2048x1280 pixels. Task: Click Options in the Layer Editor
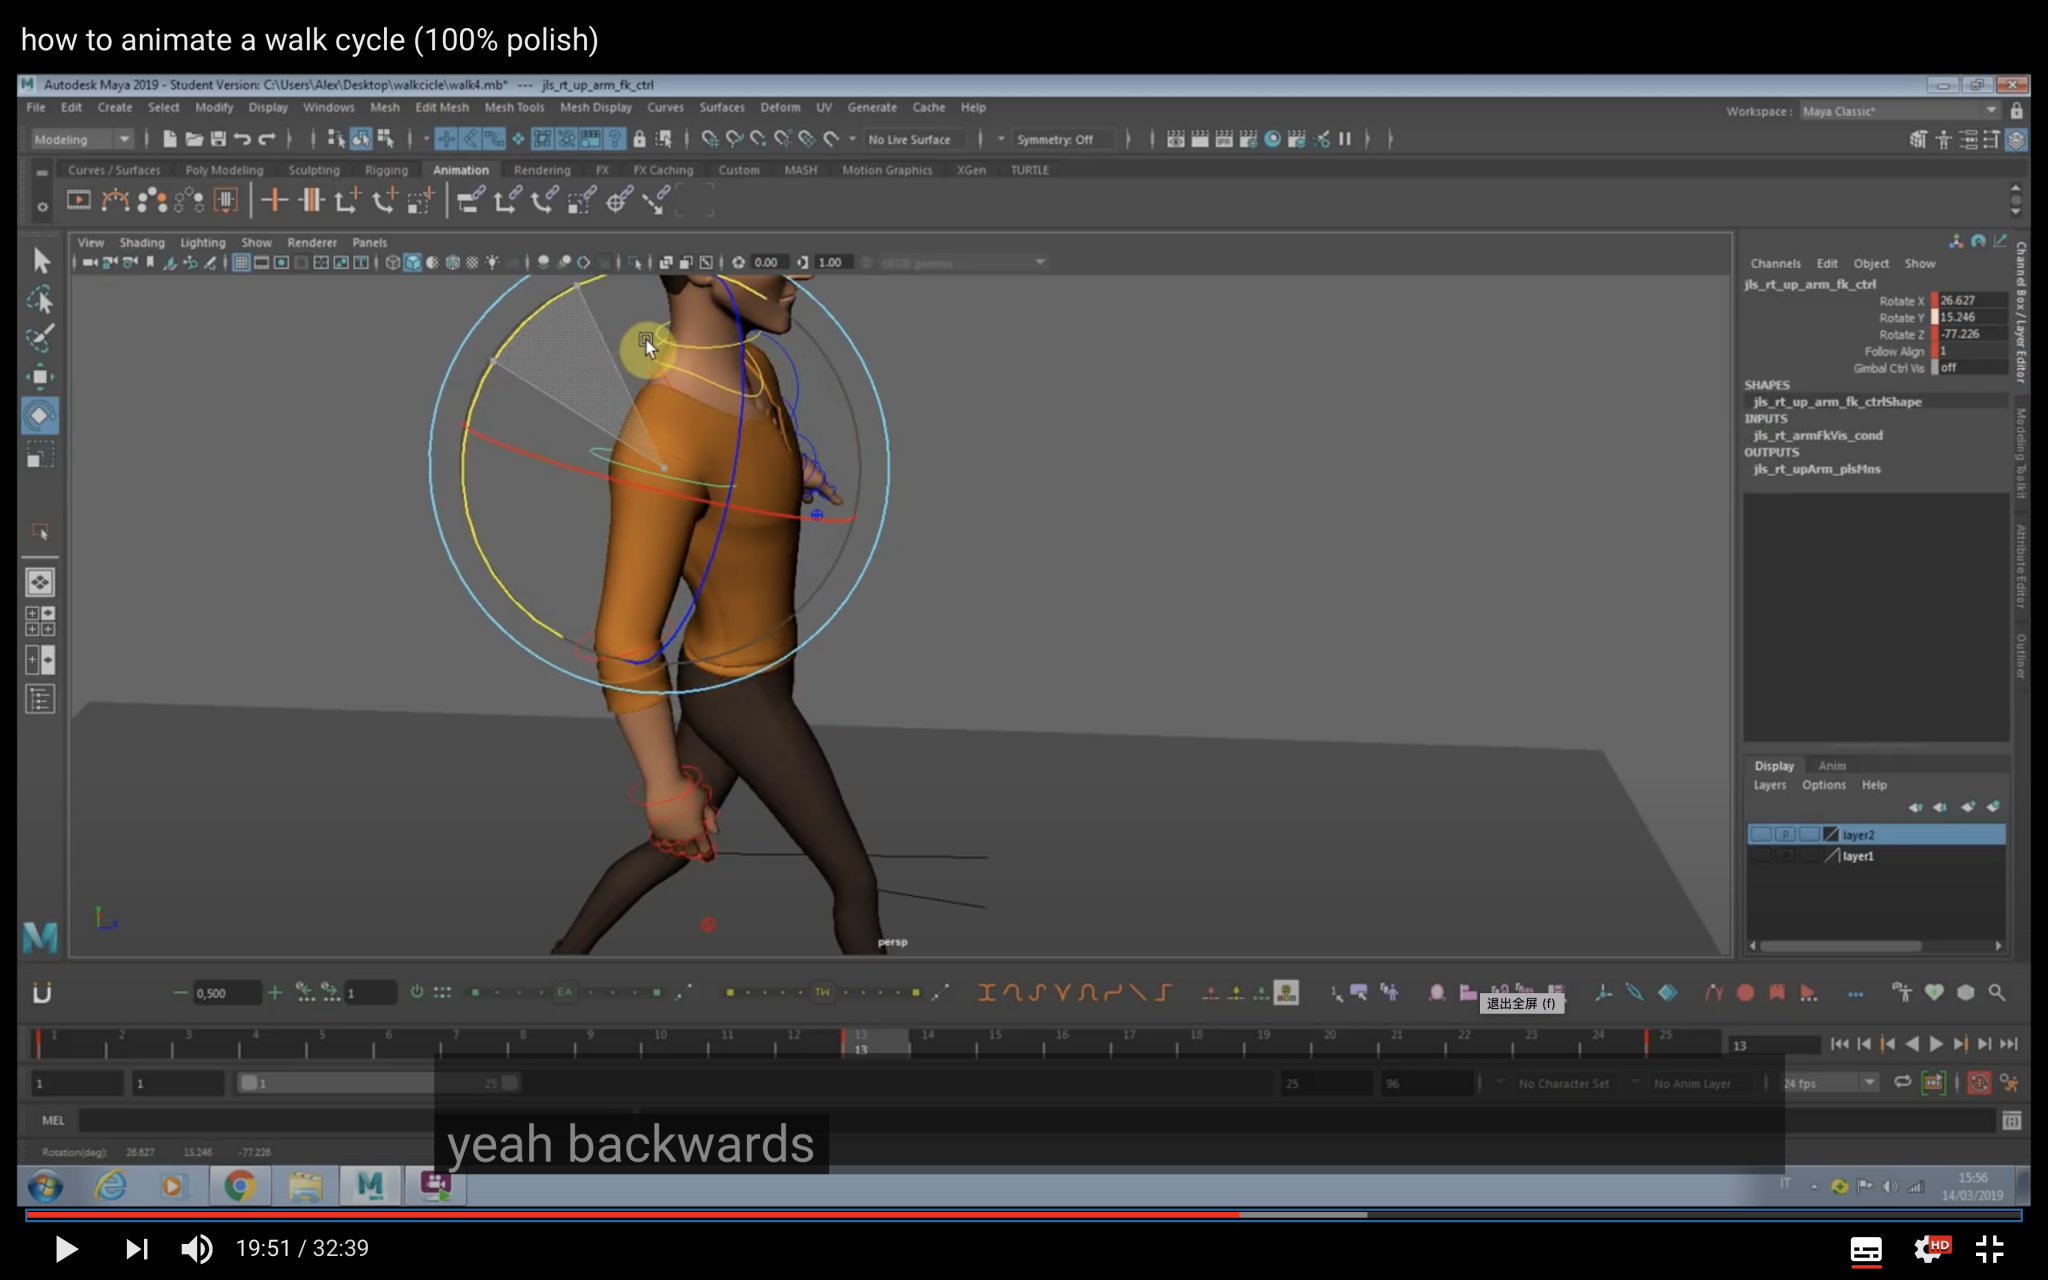[x=1822, y=784]
